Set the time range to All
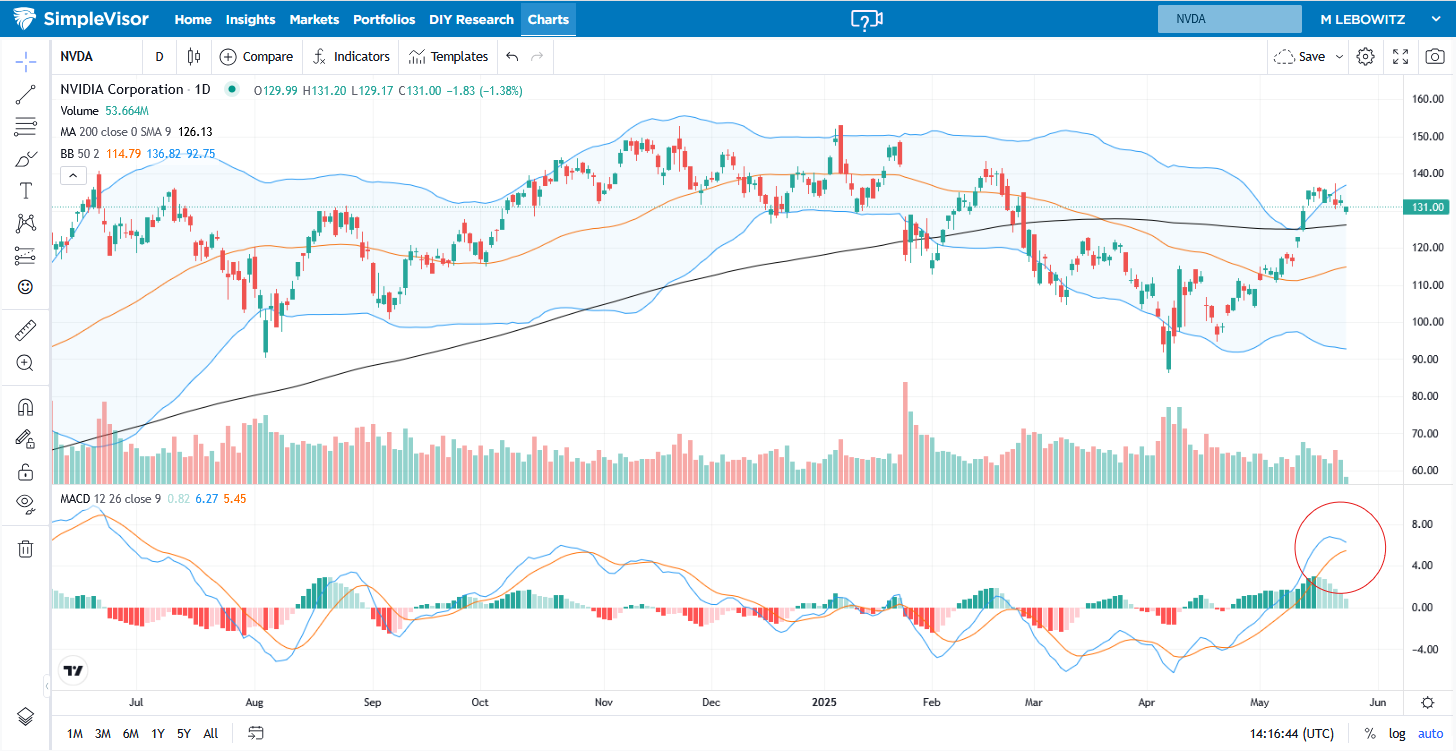 [x=210, y=733]
